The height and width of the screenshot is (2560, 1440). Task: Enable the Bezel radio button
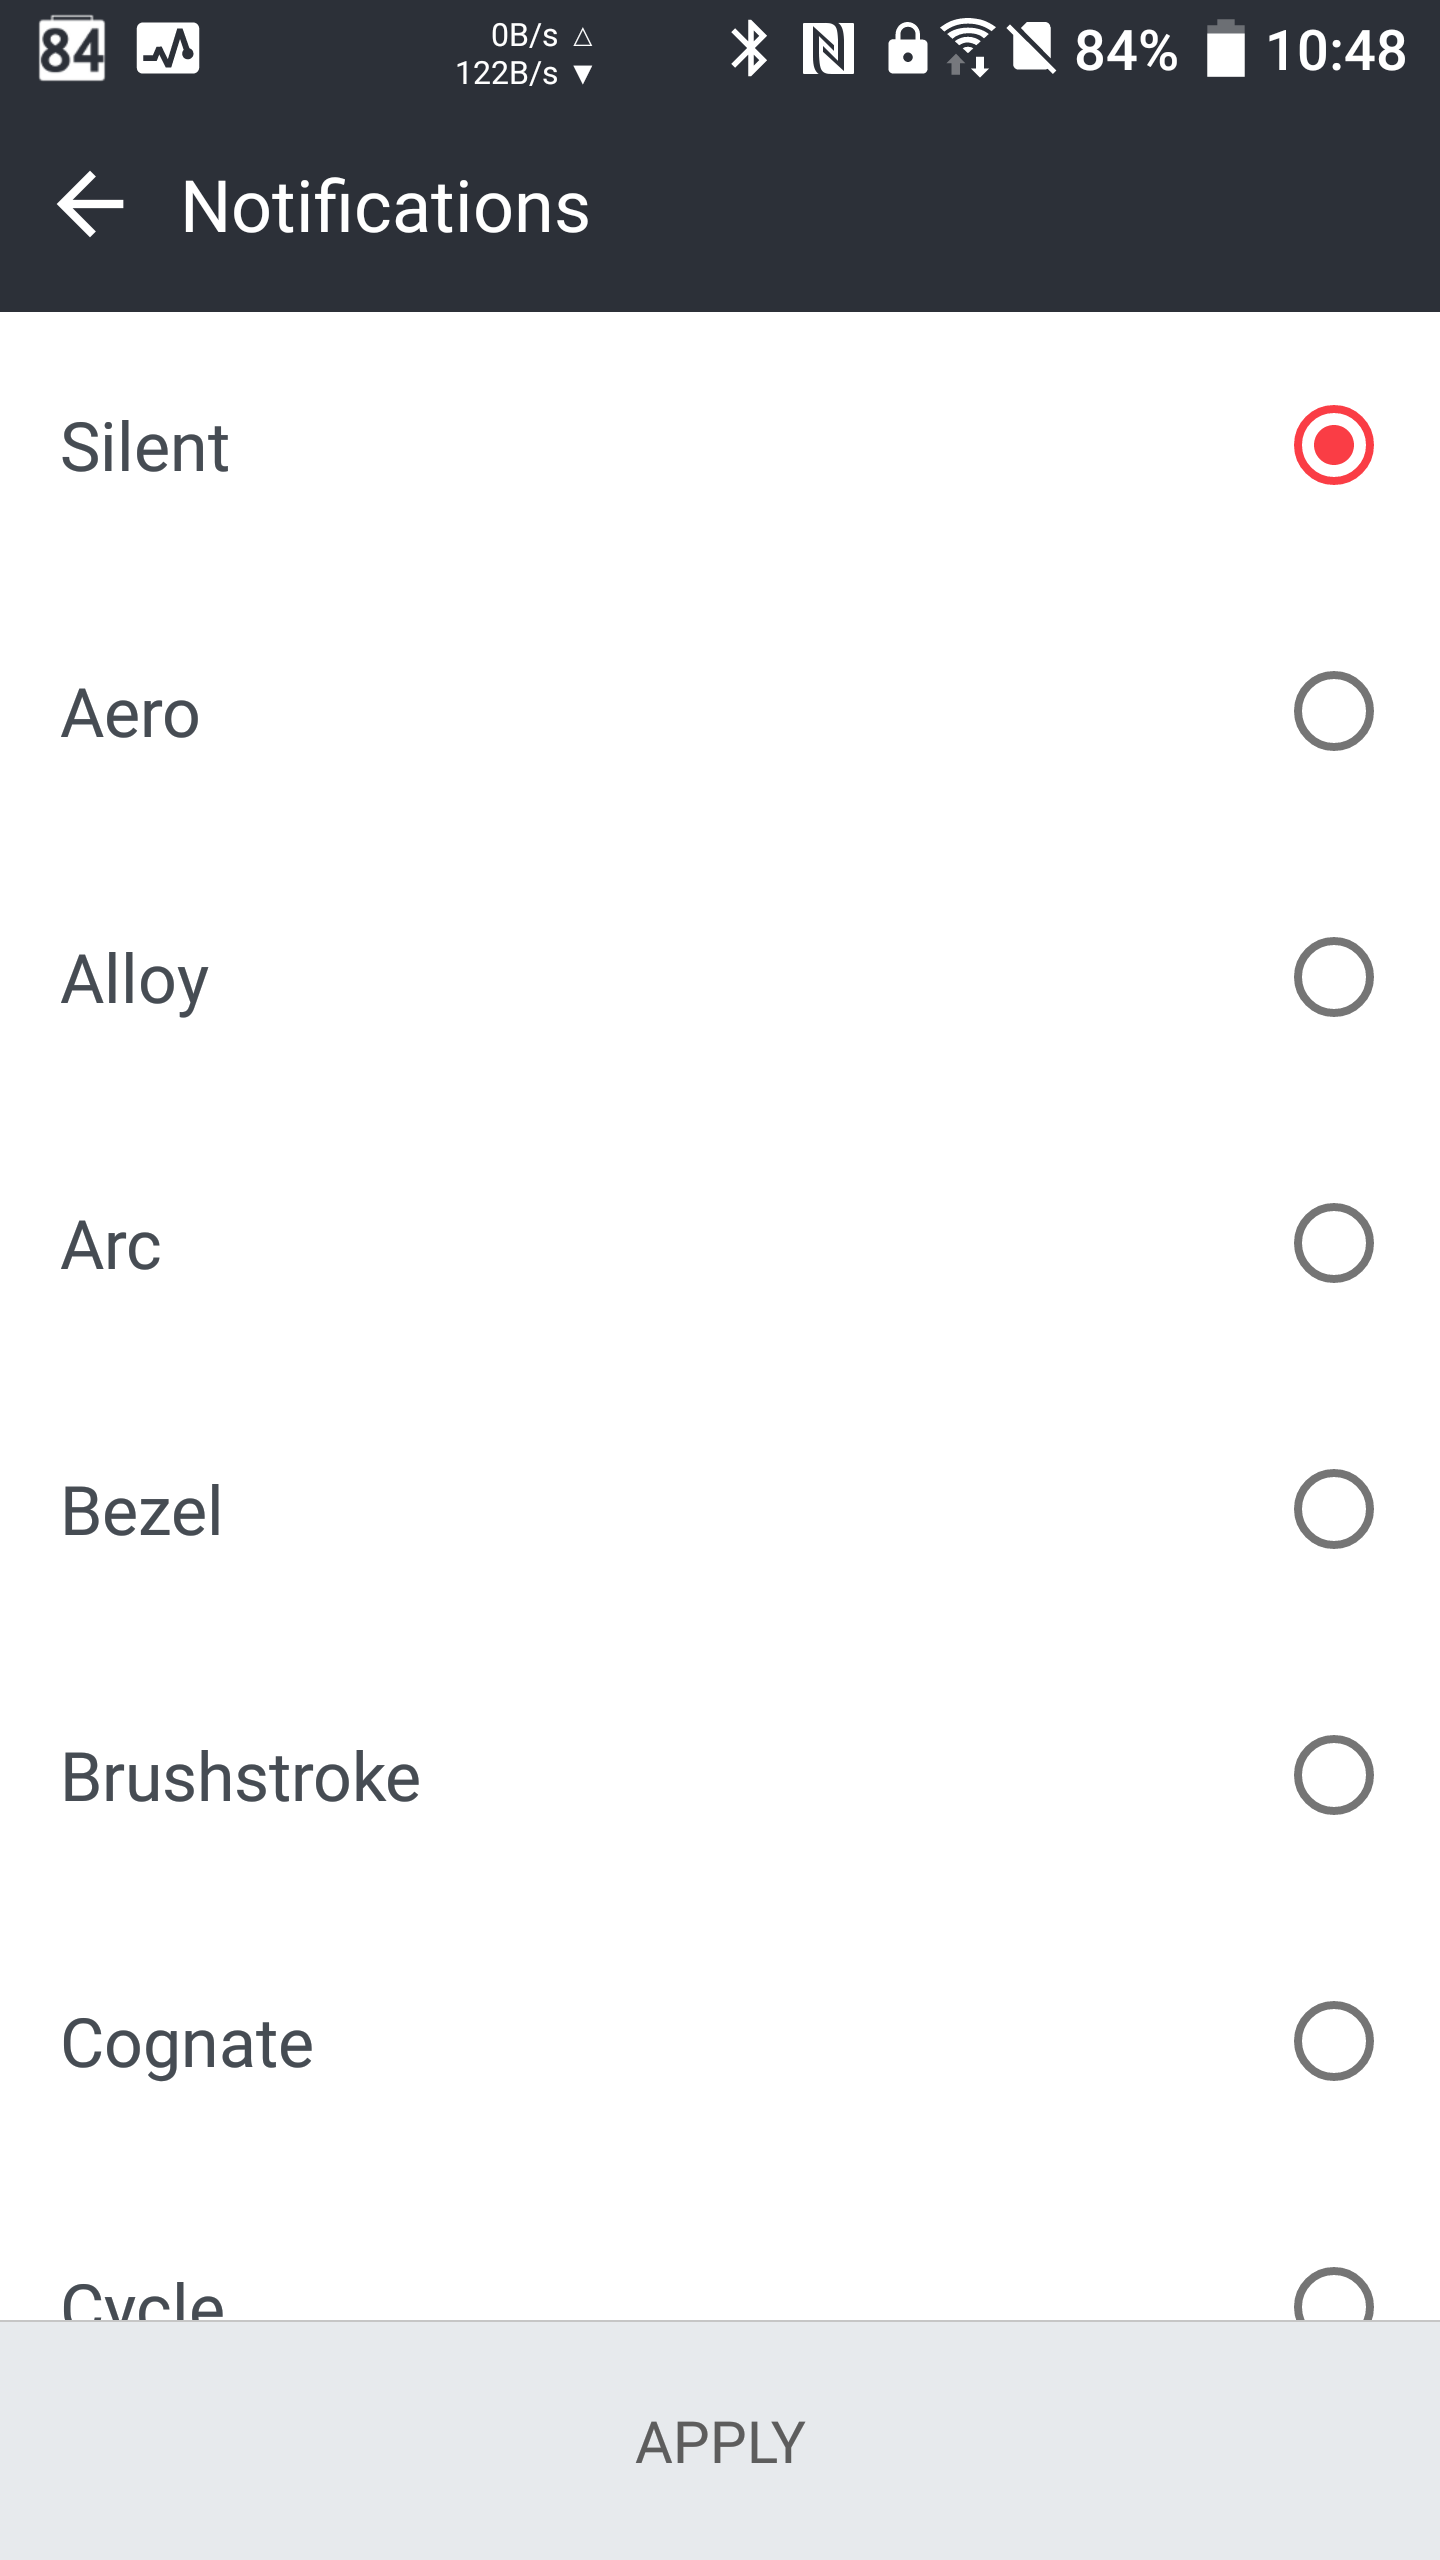coord(1333,1509)
